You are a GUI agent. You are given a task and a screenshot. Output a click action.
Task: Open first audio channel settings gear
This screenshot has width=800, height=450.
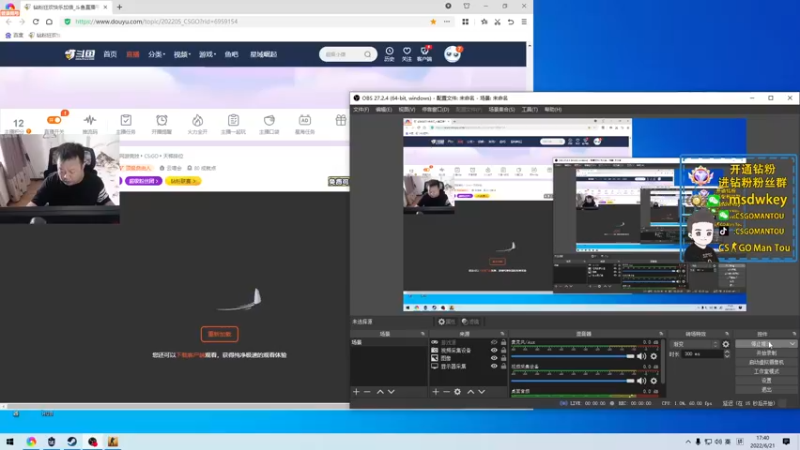(654, 356)
